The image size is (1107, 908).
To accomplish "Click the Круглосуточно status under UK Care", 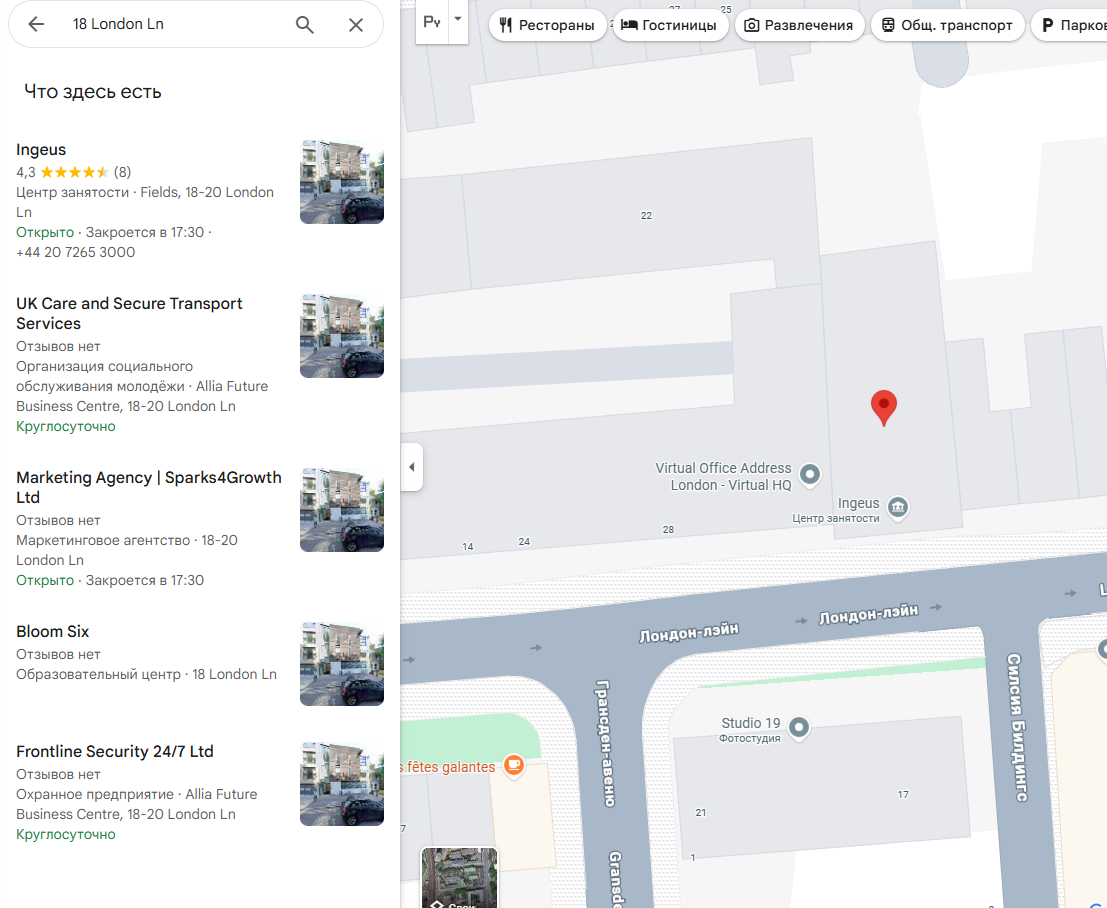I will [66, 426].
